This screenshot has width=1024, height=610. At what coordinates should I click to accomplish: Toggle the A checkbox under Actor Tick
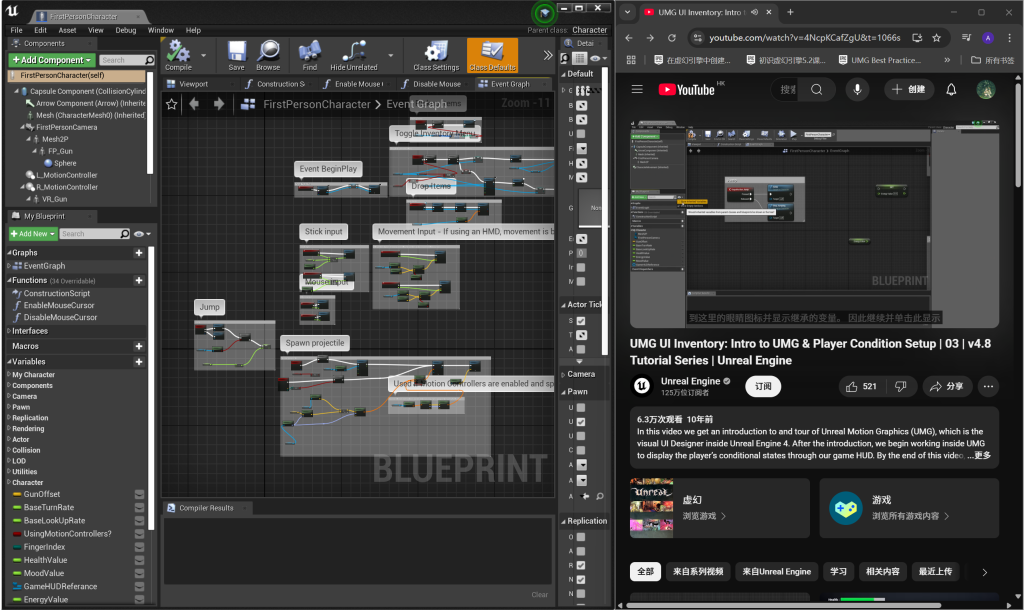[581, 349]
